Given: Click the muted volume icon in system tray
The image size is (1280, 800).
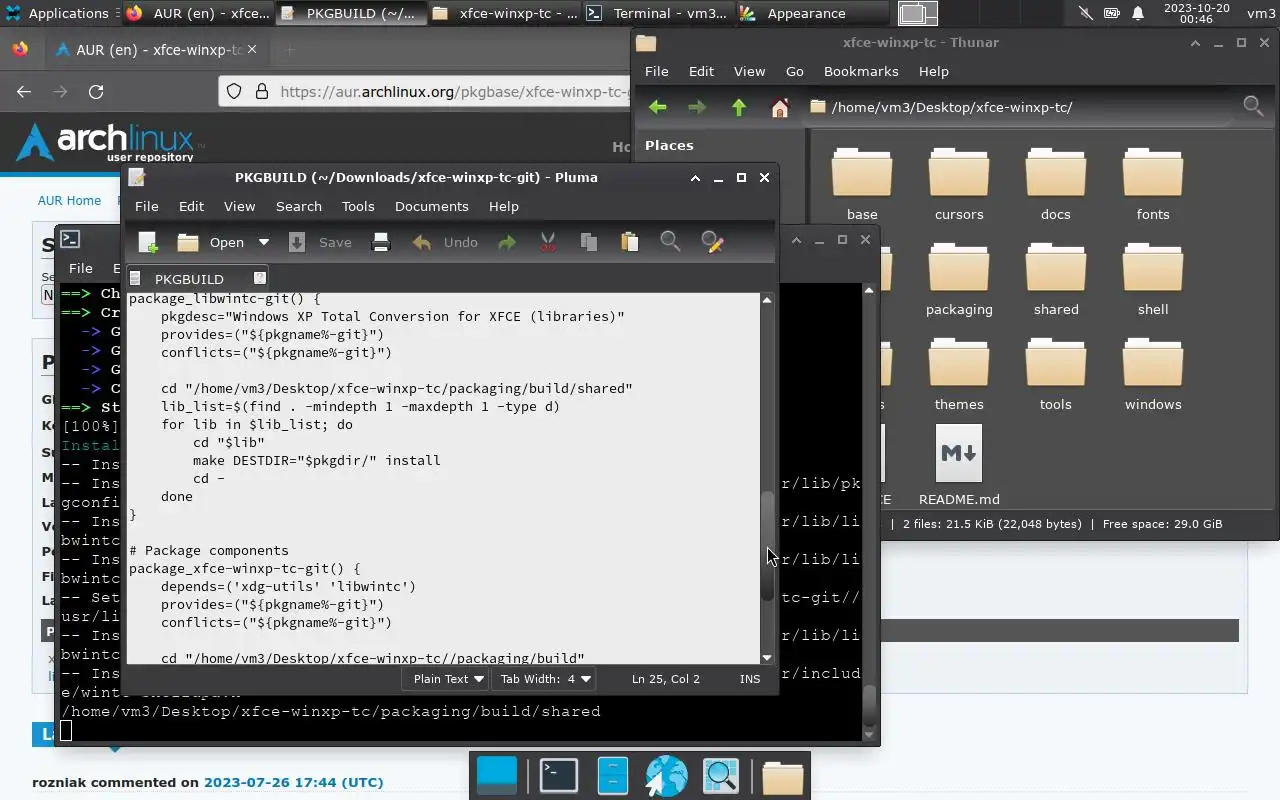Looking at the screenshot, I should tap(1086, 13).
